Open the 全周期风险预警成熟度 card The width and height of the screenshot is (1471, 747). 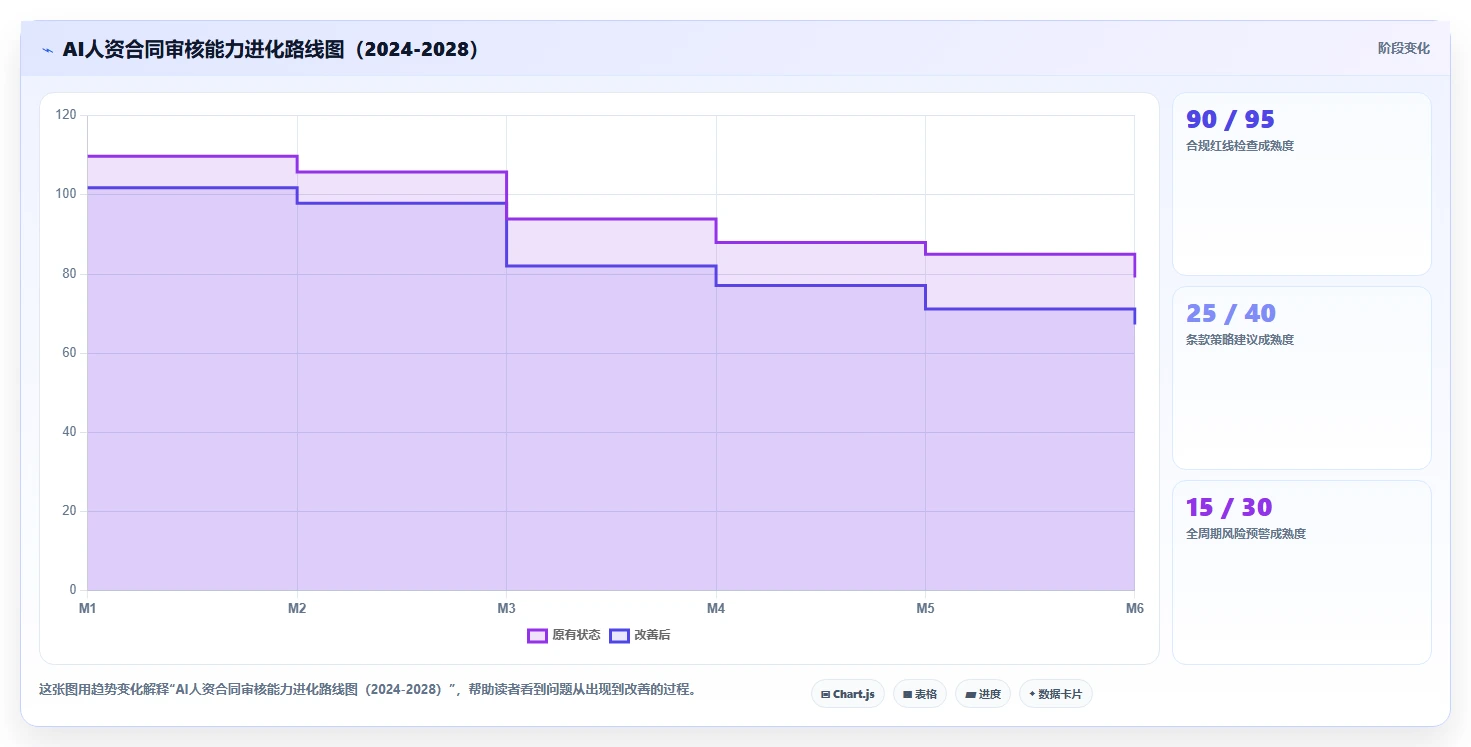1302,572
